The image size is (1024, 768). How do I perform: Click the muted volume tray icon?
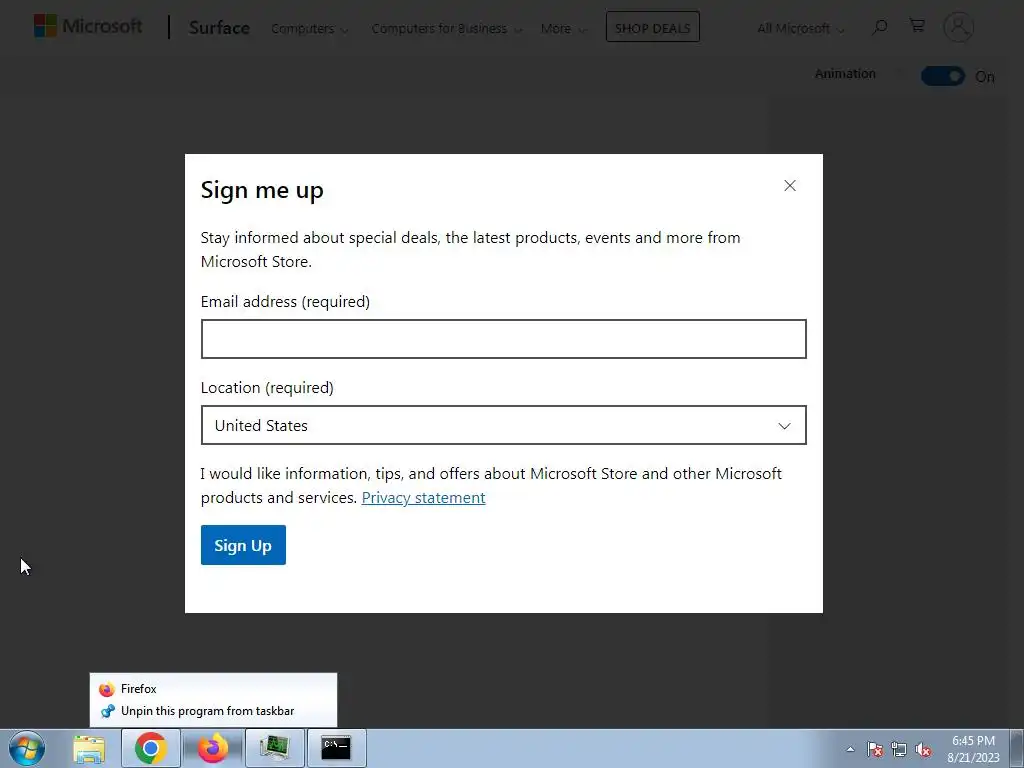click(923, 750)
